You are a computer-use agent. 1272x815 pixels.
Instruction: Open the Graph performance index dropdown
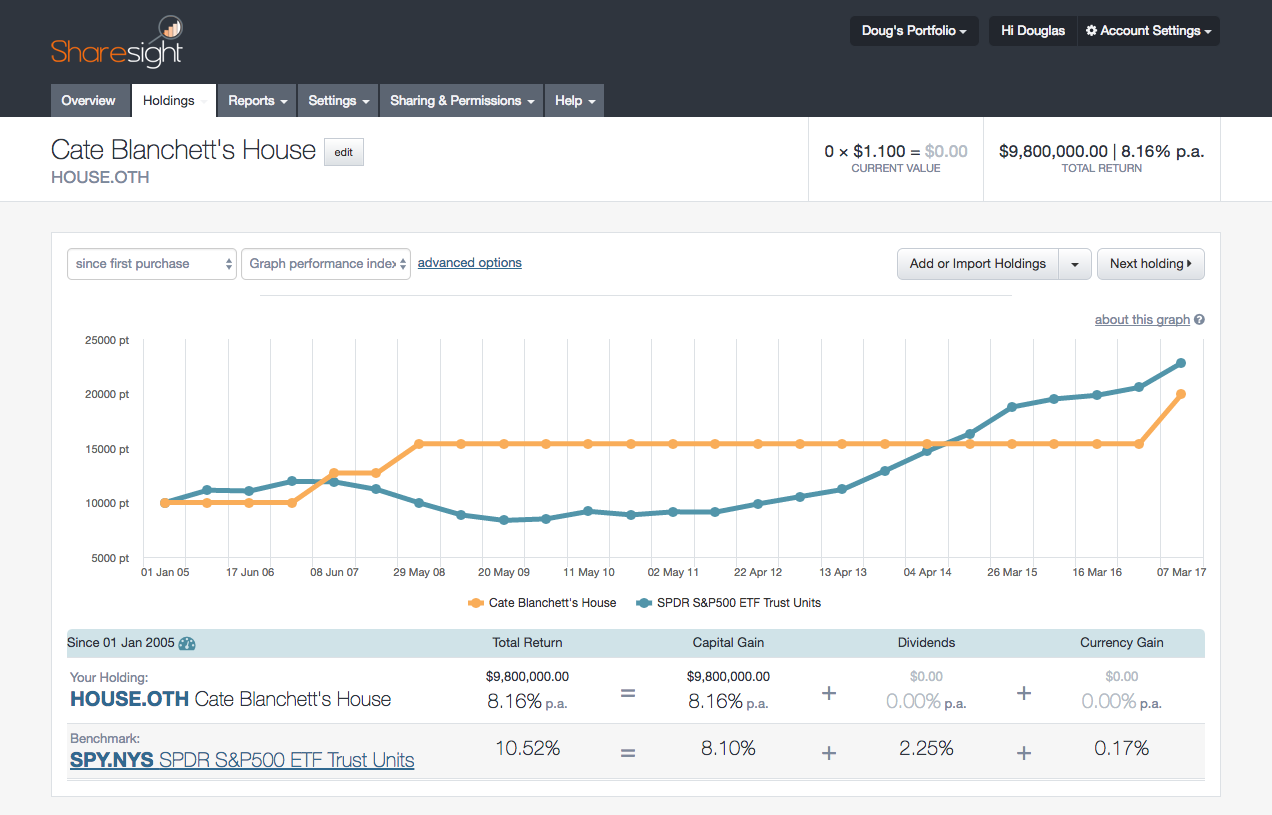(326, 264)
